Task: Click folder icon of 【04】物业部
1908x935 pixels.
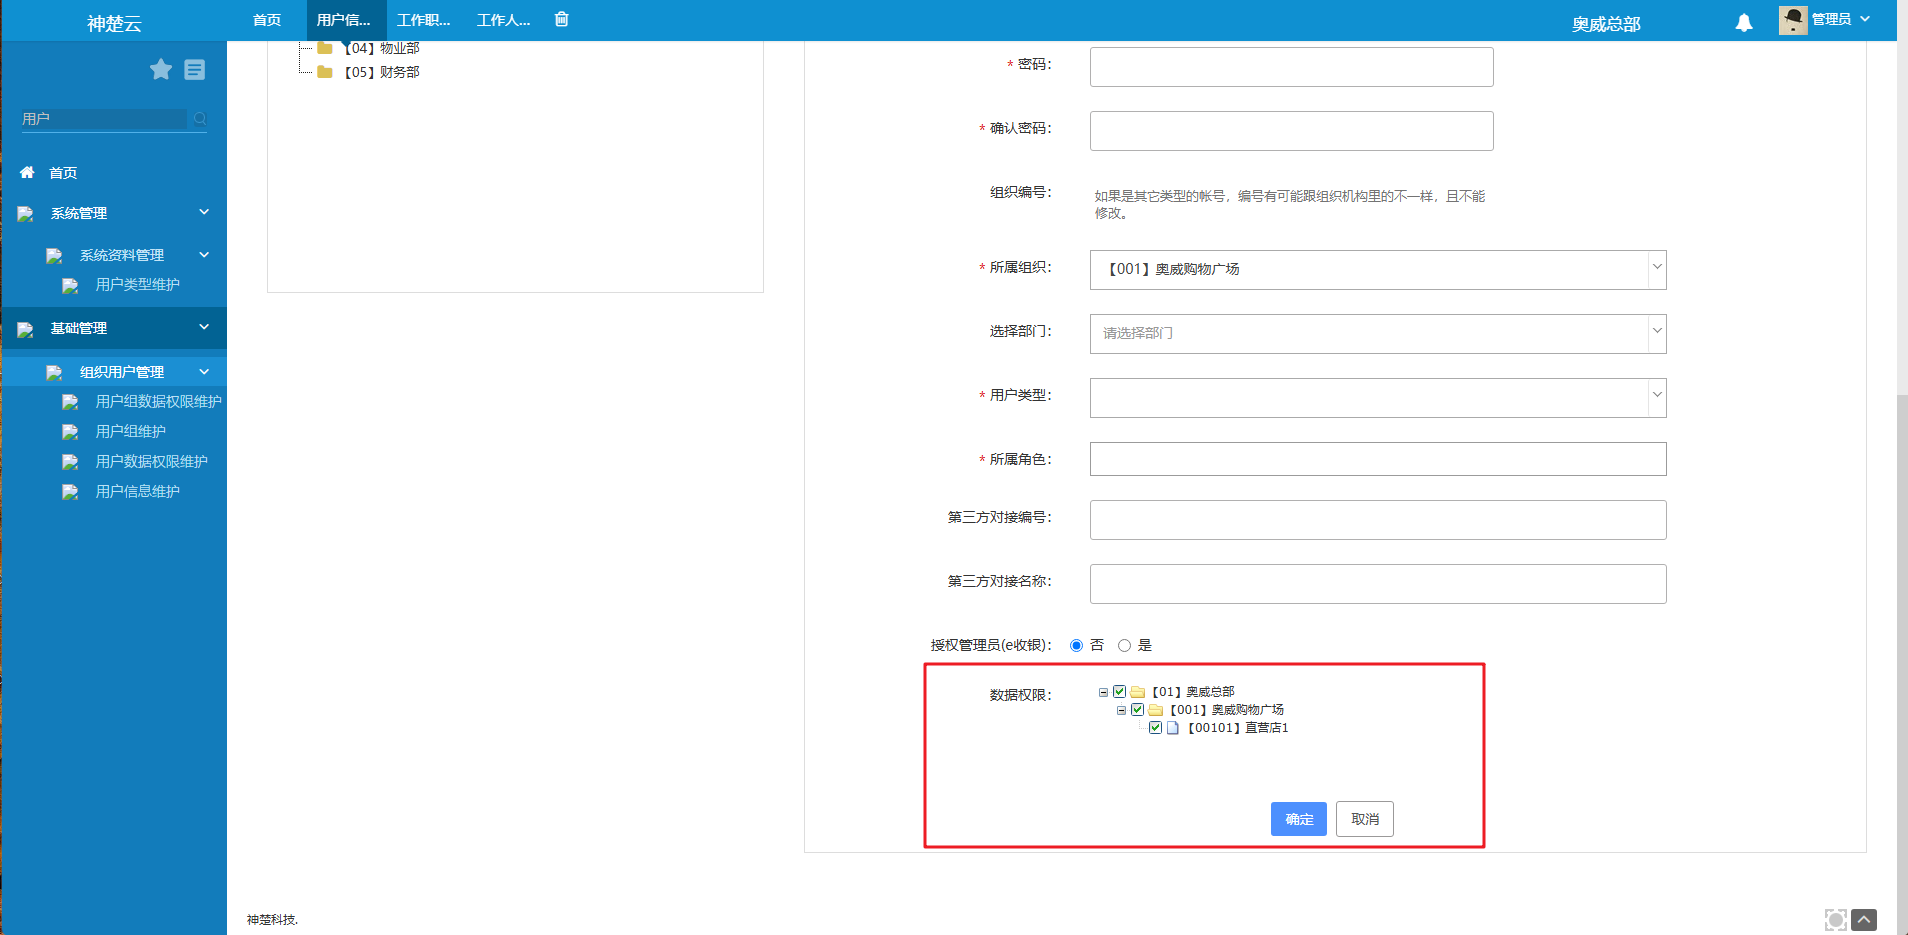Action: (x=325, y=48)
